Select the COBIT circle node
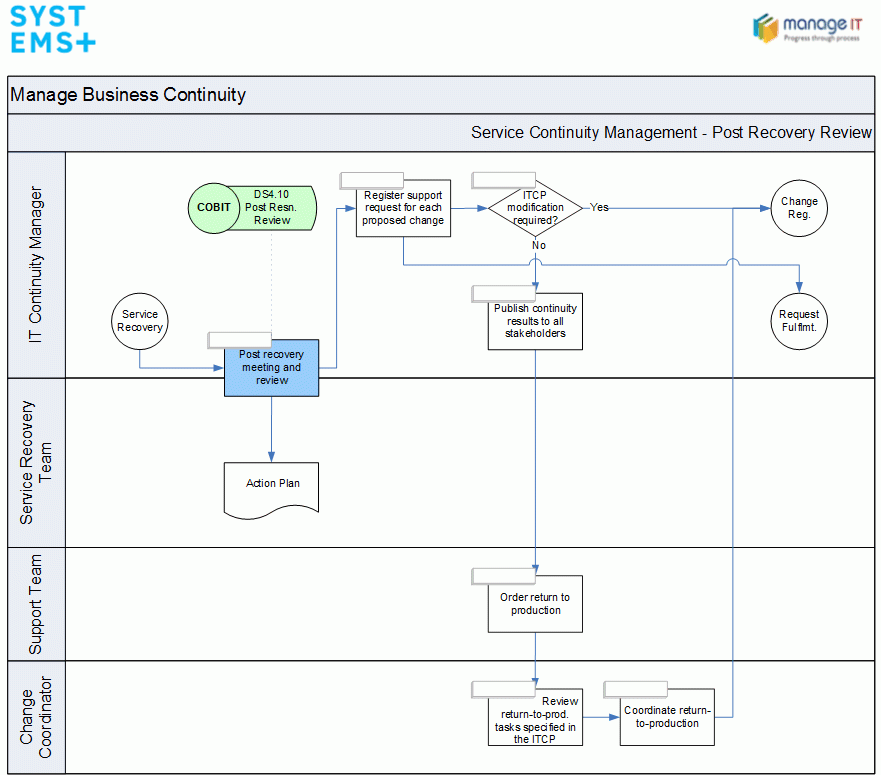This screenshot has width=881, height=775. tap(214, 208)
